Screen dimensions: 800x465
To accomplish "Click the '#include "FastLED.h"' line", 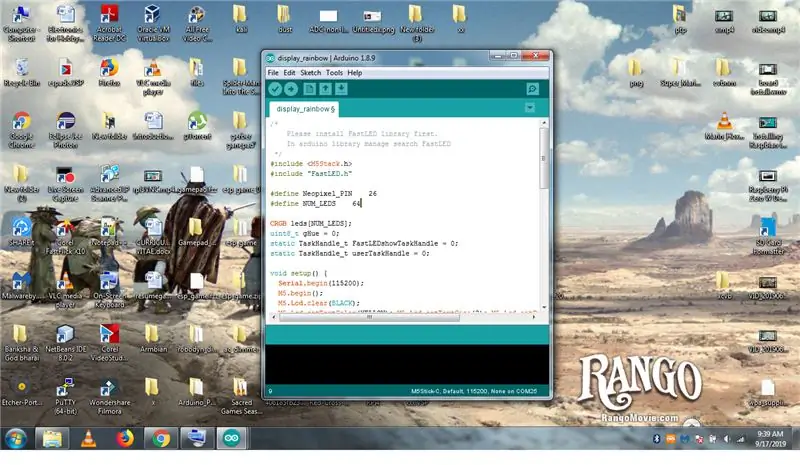I will point(311,174).
